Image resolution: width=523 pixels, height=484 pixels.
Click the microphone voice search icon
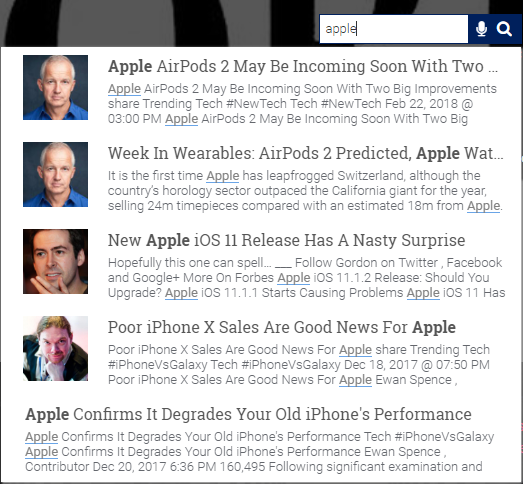click(x=481, y=29)
